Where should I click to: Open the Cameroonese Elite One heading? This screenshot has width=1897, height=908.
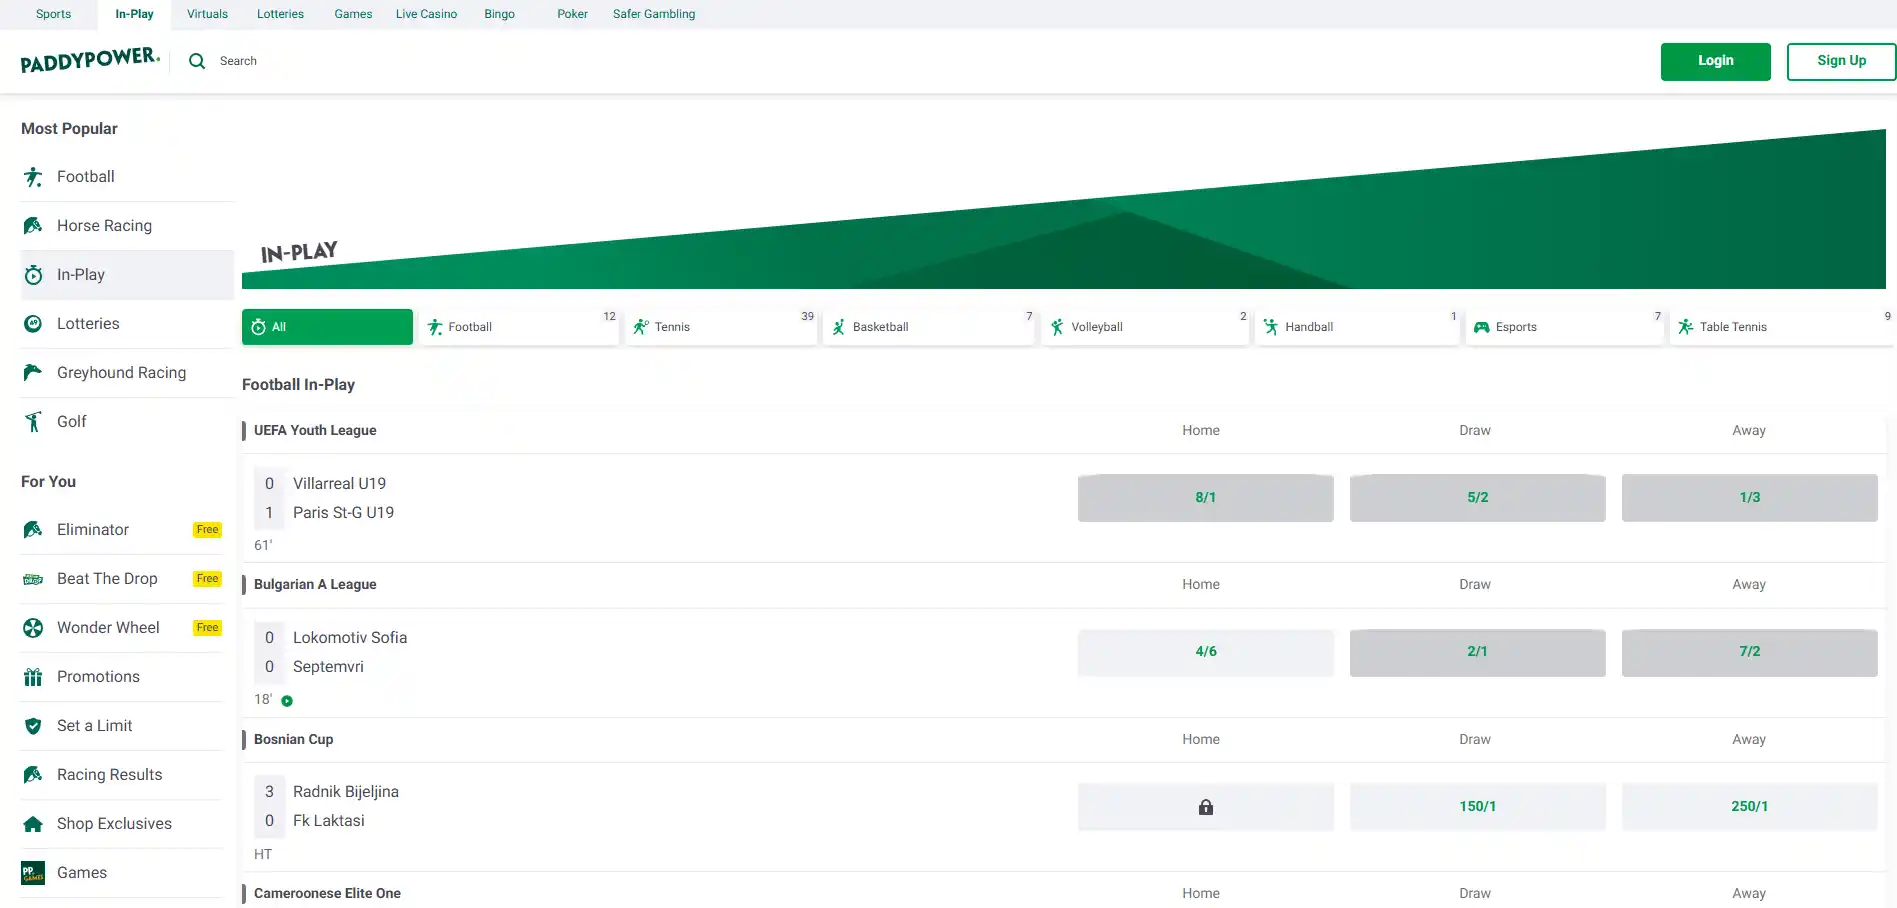pyautogui.click(x=327, y=894)
